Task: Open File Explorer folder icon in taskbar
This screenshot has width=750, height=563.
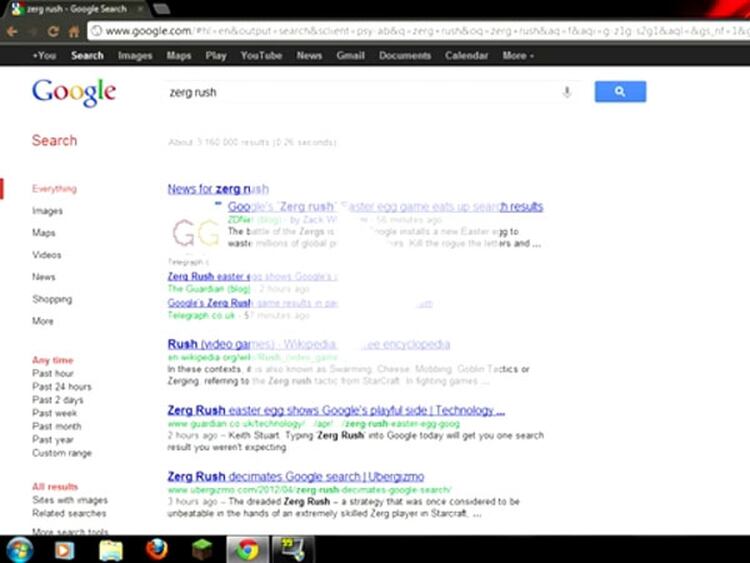Action: (110, 549)
